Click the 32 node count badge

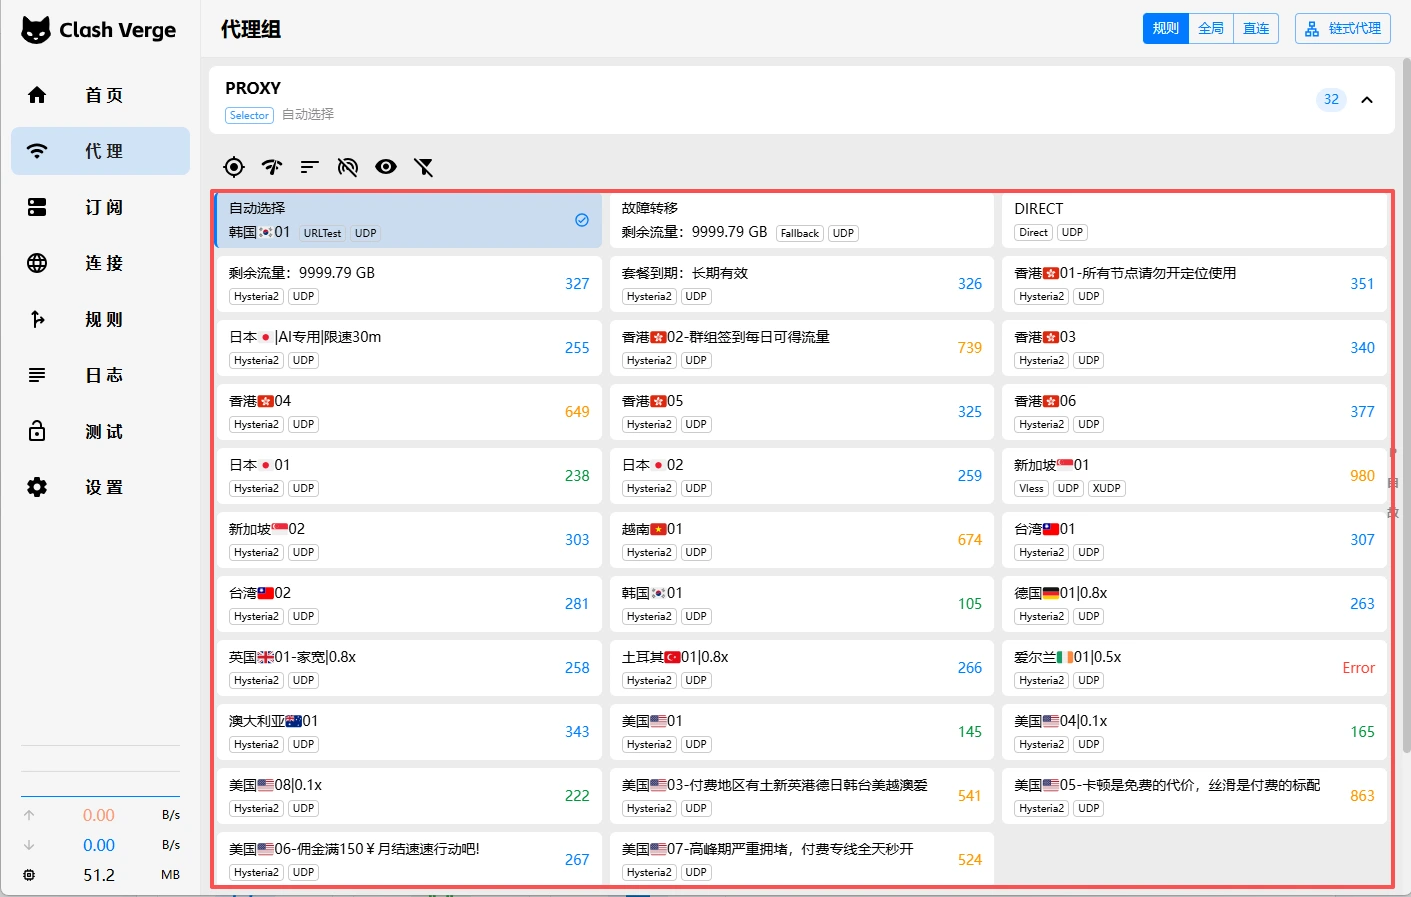[x=1331, y=99]
